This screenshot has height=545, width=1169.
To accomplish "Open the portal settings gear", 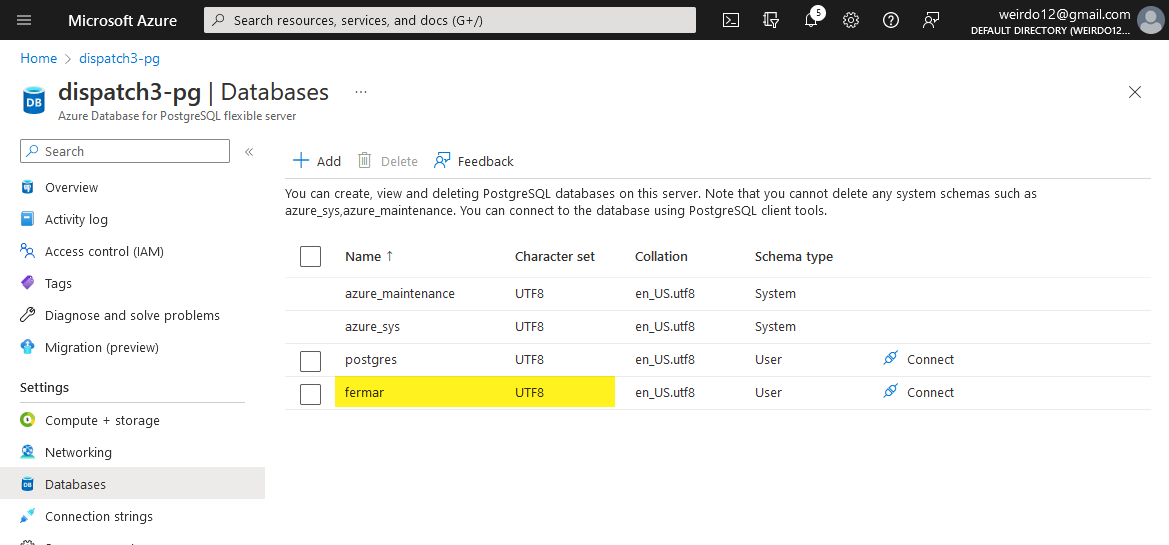I will pyautogui.click(x=851, y=20).
